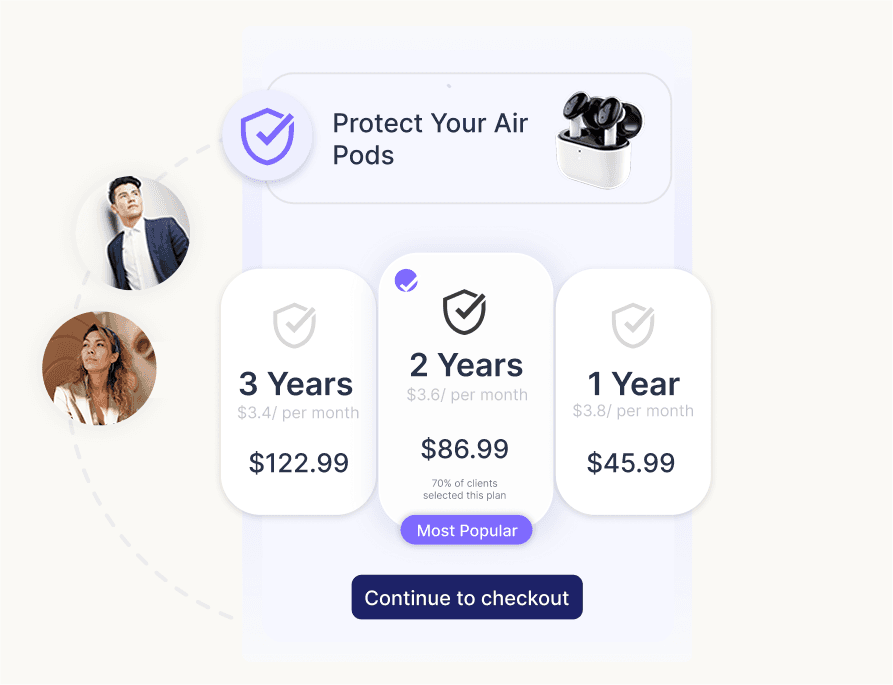This screenshot has width=893, height=685.
Task: Click the shield icon on the 3 Years card
Action: [296, 325]
